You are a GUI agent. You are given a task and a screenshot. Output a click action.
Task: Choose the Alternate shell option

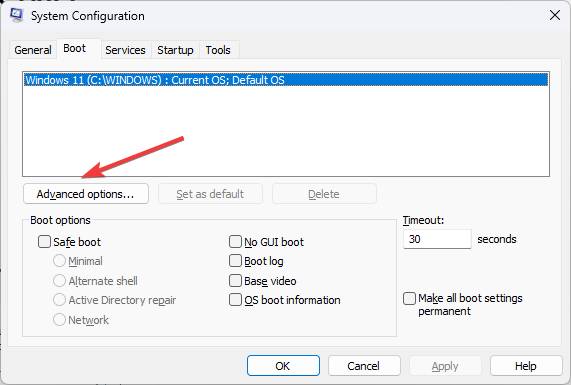[59, 281]
